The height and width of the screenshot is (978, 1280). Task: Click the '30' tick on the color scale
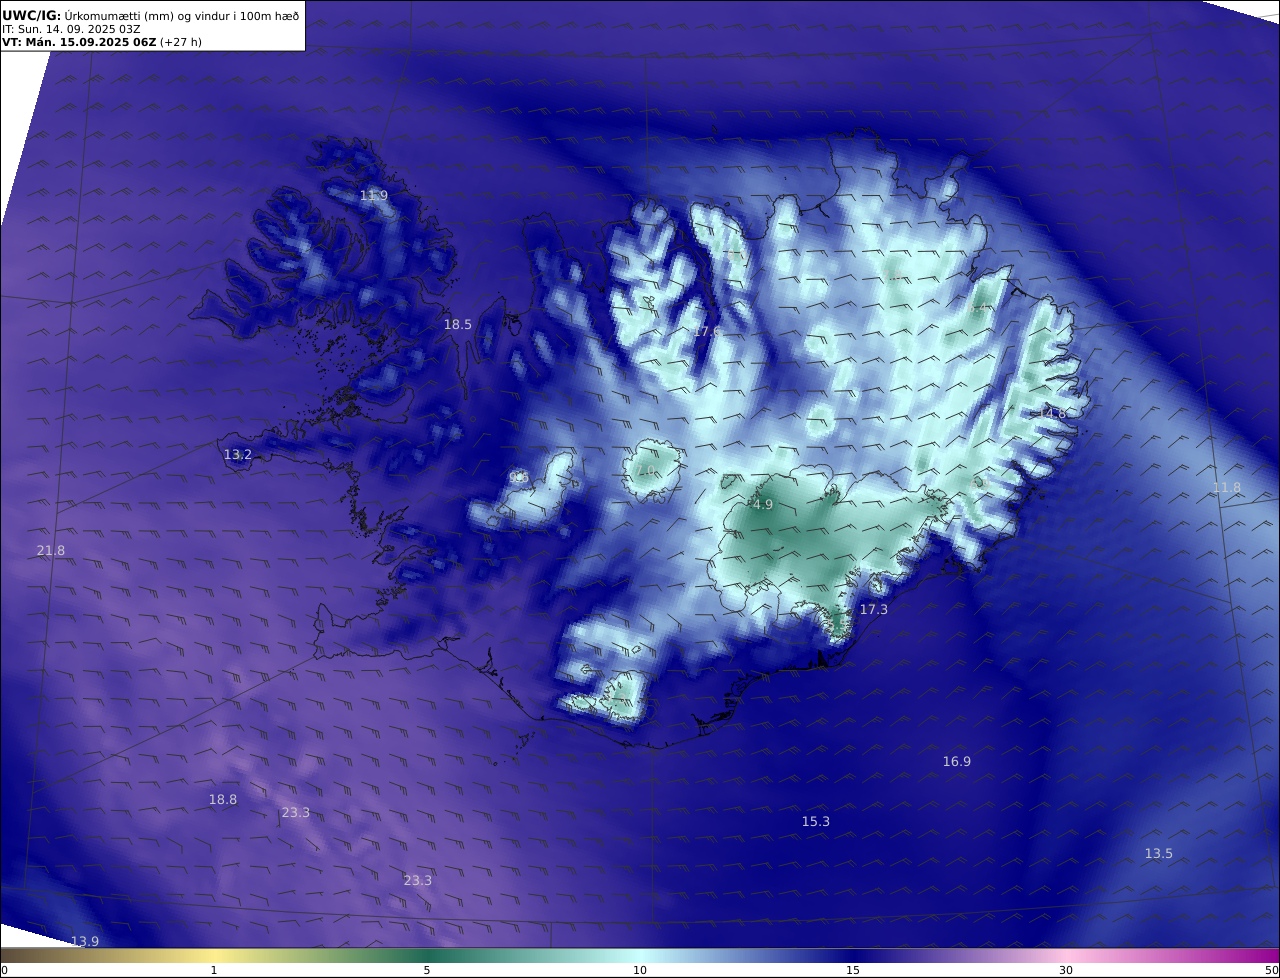[x=1066, y=970]
